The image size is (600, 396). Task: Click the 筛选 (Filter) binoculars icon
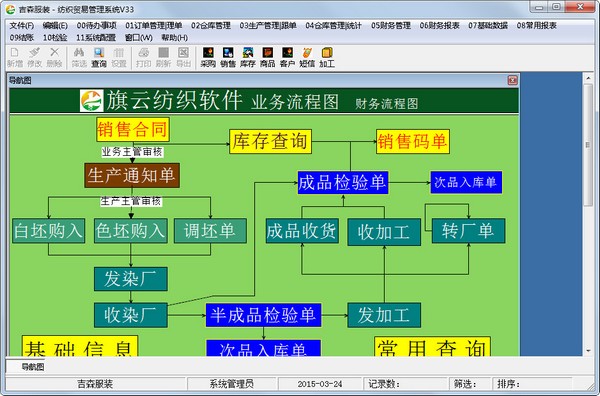pyautogui.click(x=79, y=57)
